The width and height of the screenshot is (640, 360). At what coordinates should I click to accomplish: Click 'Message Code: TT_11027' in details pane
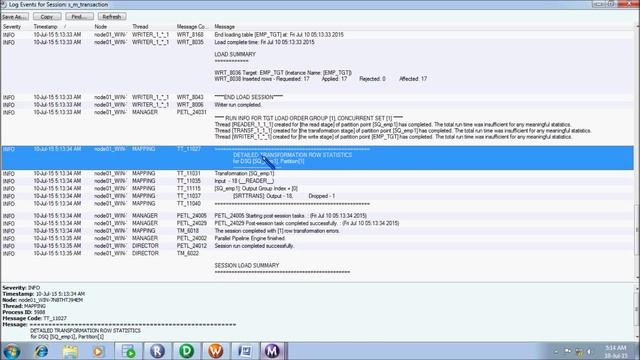tap(34, 318)
